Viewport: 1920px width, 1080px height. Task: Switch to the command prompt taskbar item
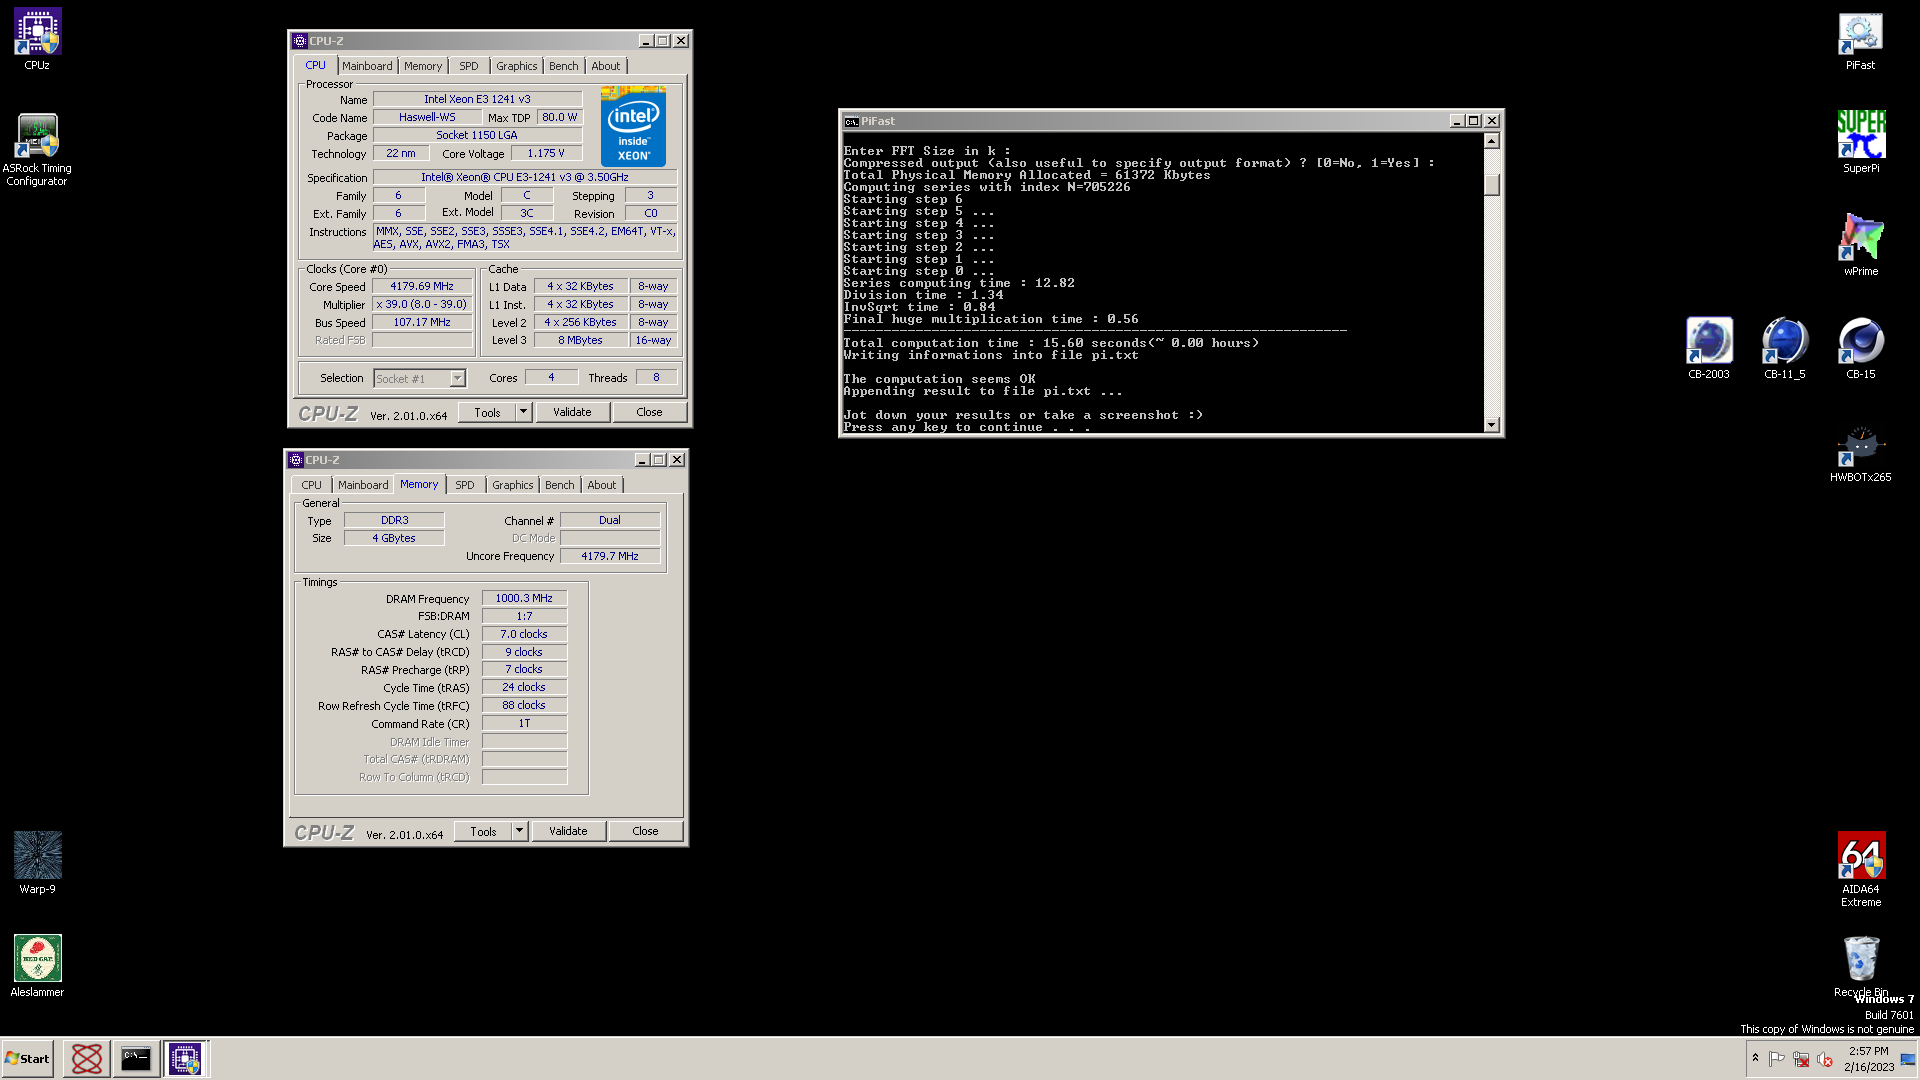136,1059
